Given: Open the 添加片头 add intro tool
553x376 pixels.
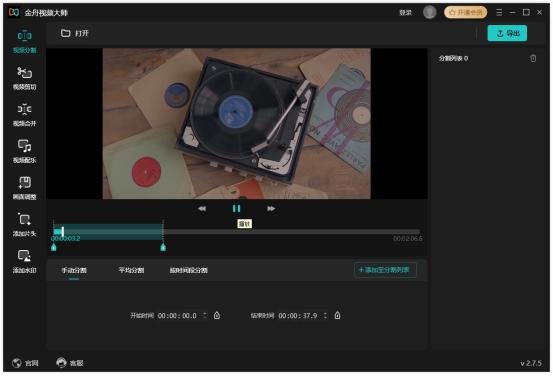Looking at the screenshot, I should (24, 225).
